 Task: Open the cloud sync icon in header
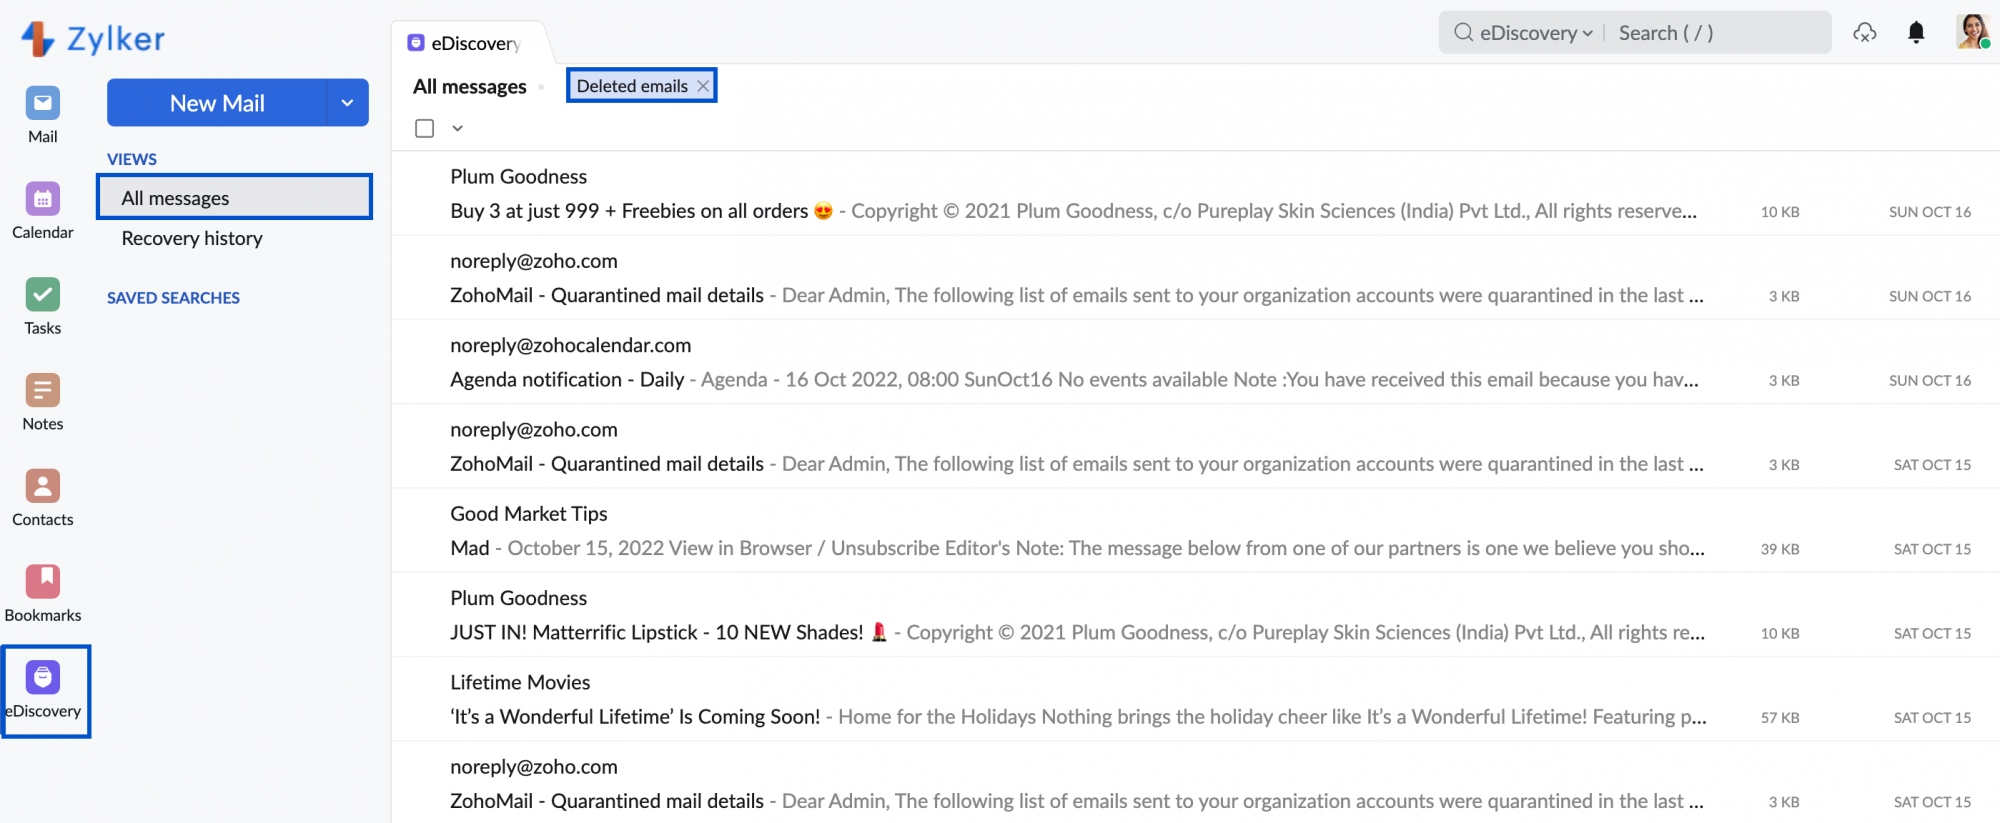click(1865, 33)
